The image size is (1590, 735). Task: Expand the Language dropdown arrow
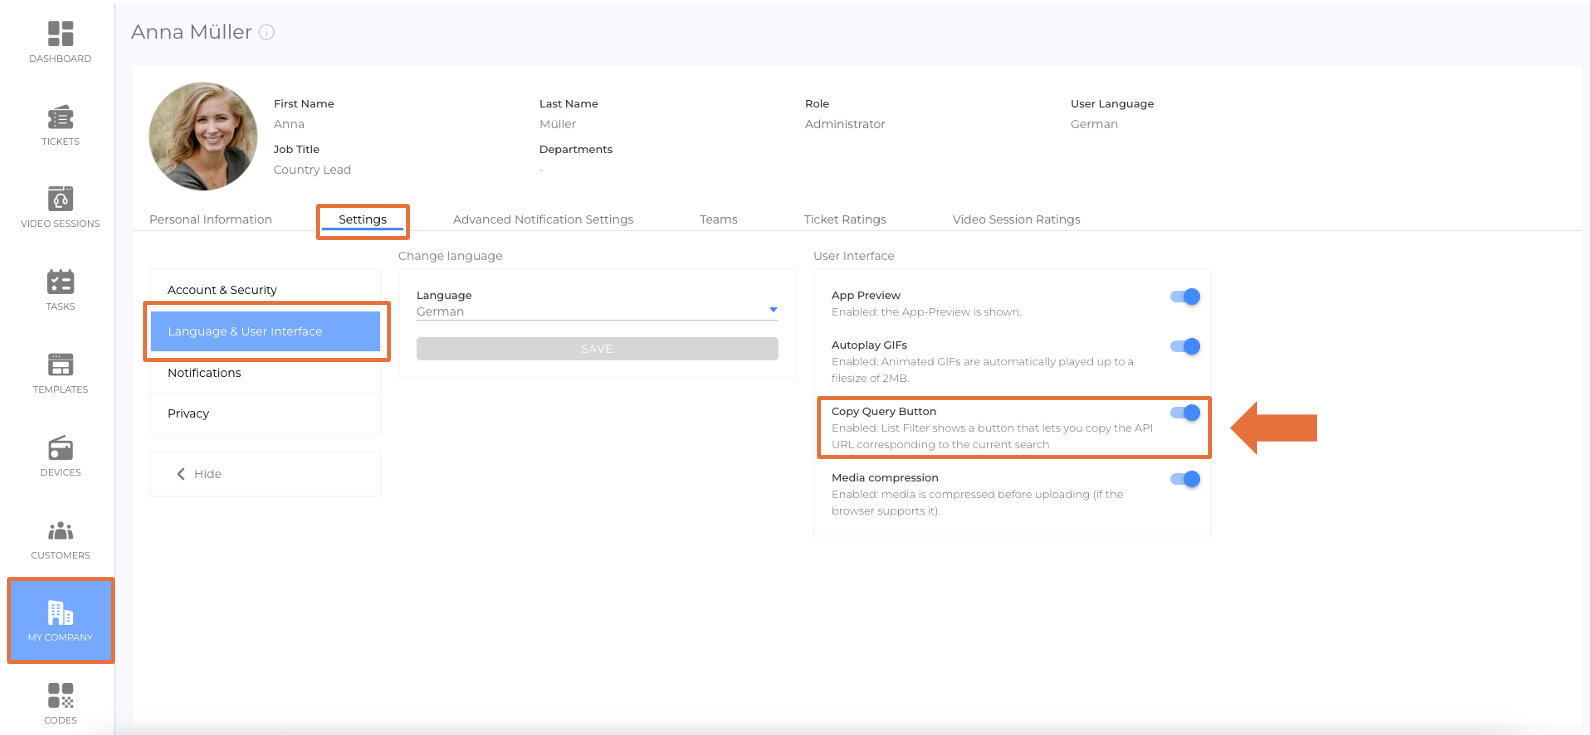pos(773,310)
